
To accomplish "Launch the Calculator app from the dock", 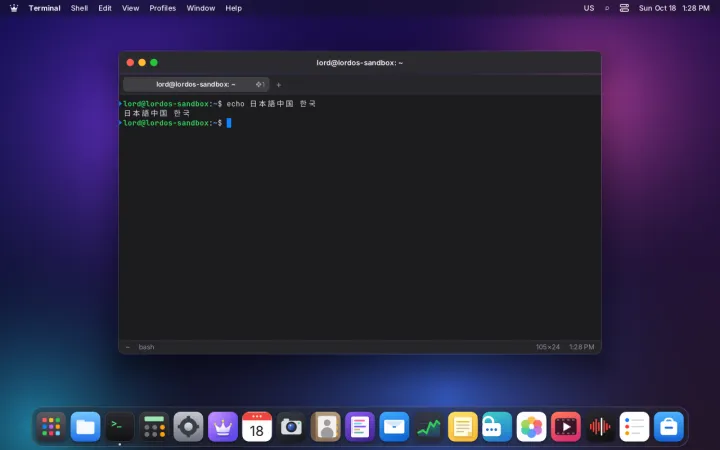I will 154,427.
